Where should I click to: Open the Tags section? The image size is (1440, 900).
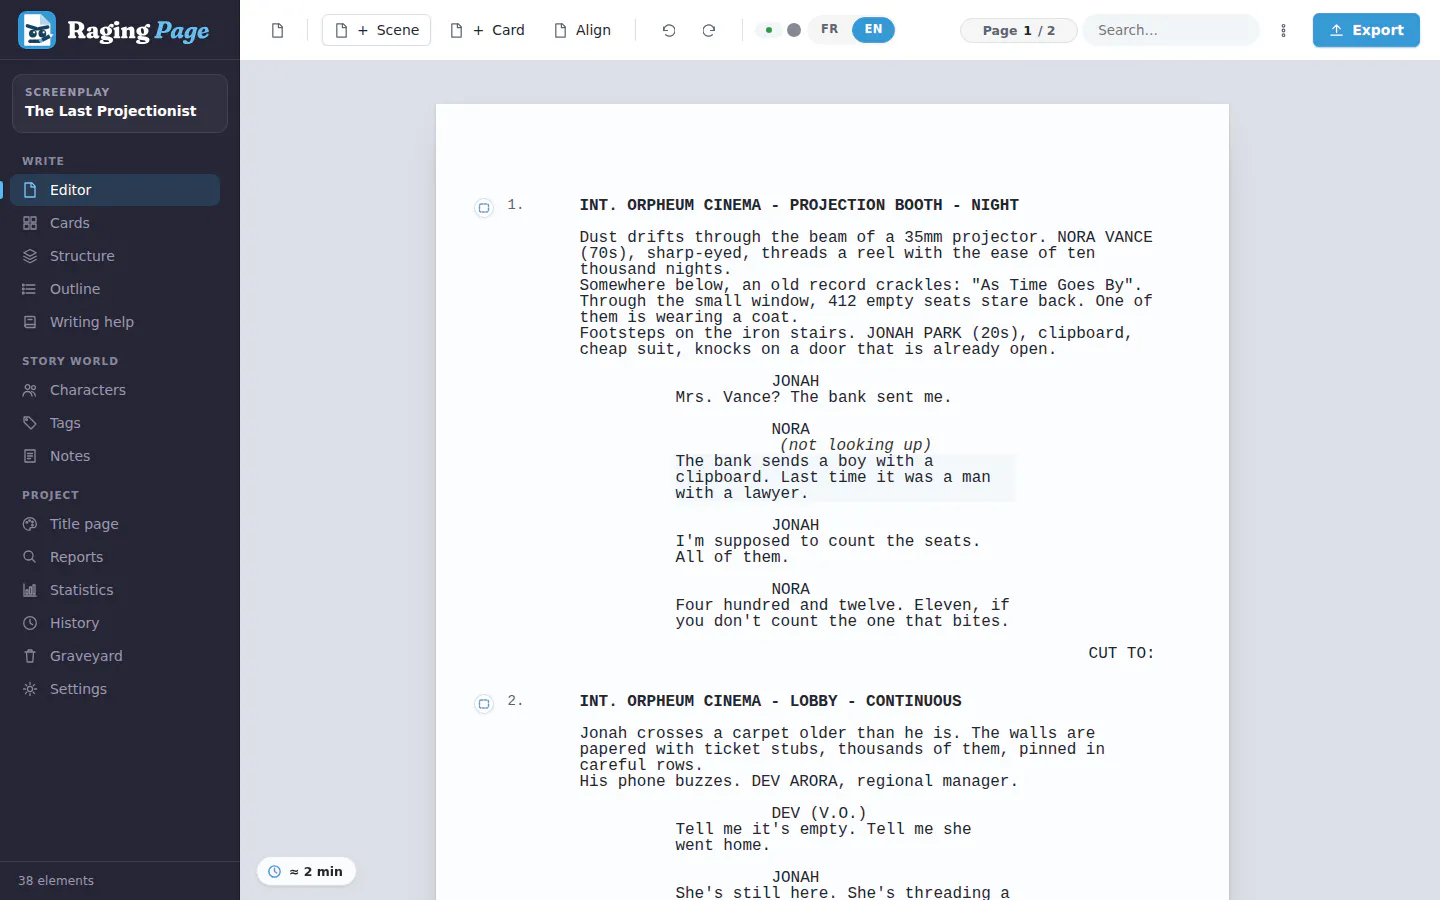coord(115,423)
